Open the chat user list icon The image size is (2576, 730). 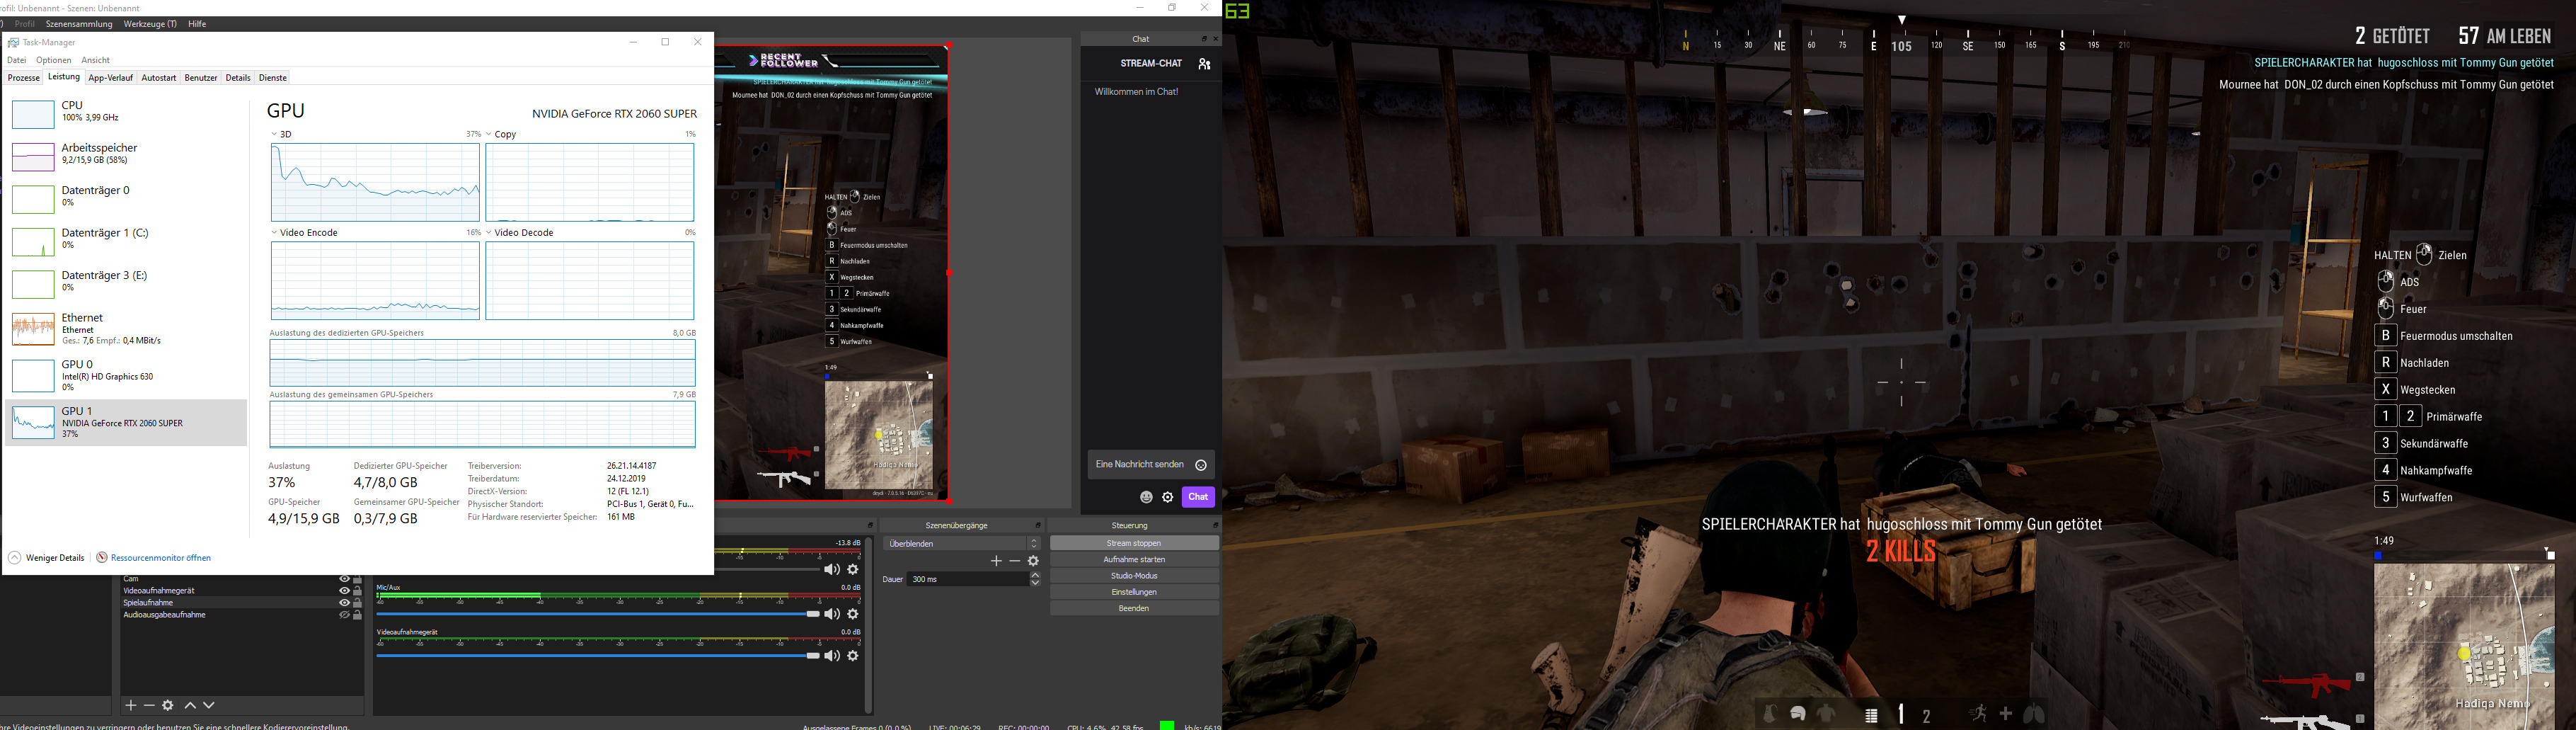click(x=1204, y=64)
